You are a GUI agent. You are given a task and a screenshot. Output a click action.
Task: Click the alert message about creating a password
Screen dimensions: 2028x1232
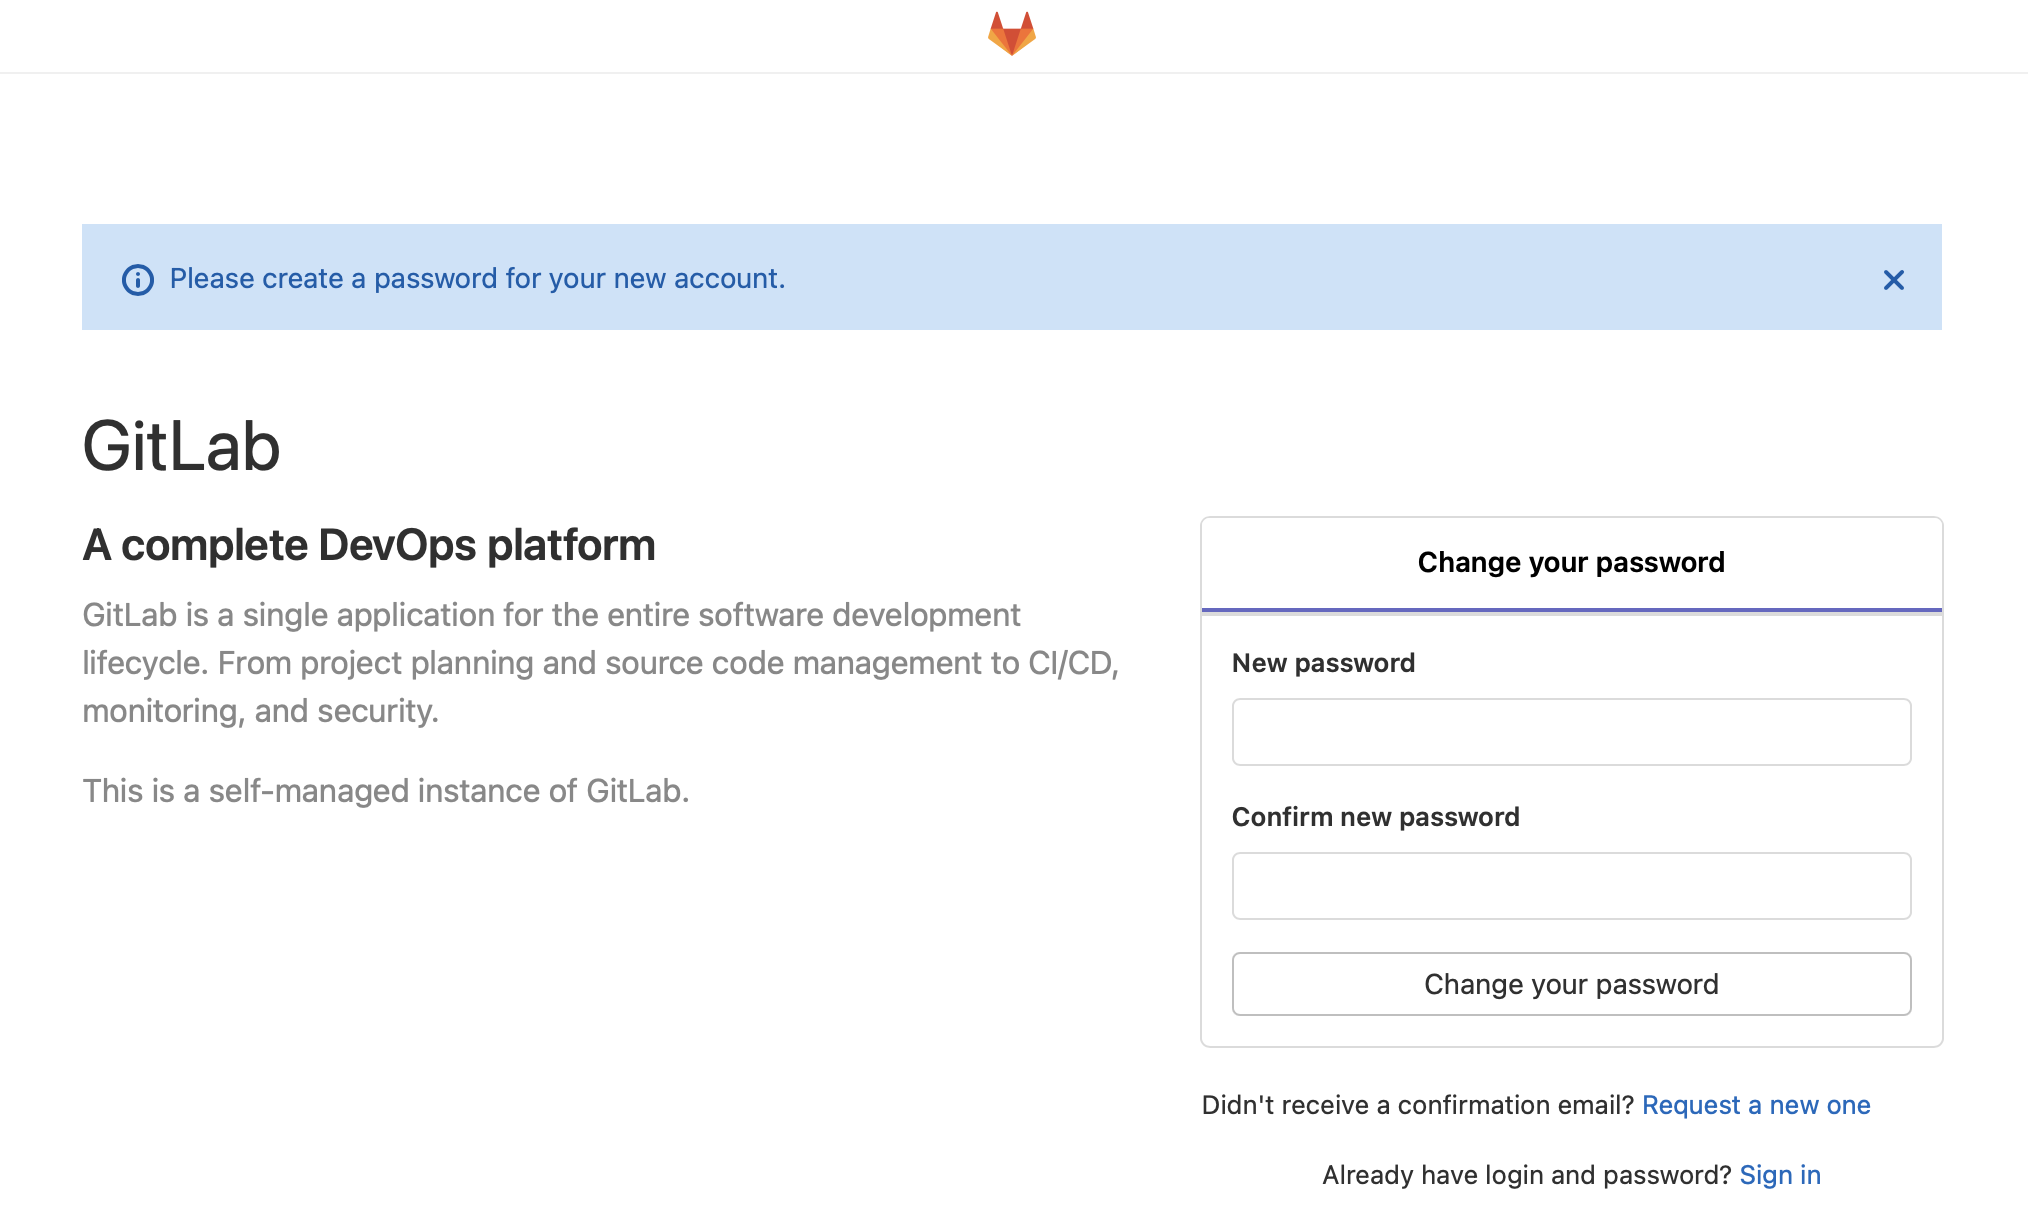coord(478,279)
